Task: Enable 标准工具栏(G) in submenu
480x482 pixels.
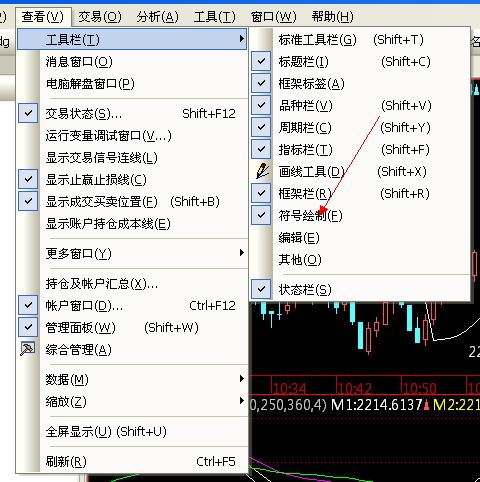Action: point(360,39)
